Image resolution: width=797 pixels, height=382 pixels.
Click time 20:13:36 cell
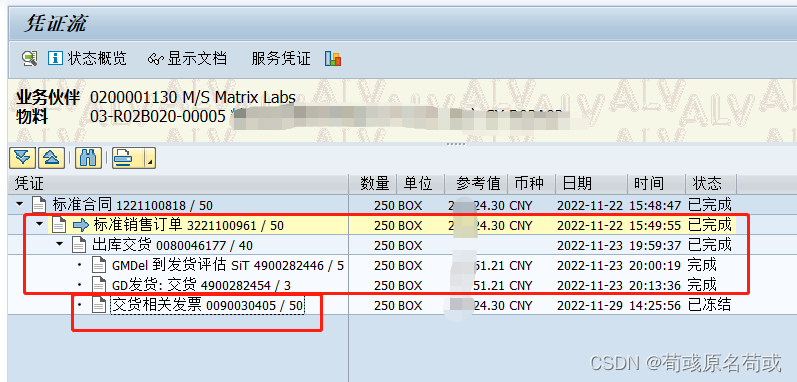click(x=655, y=284)
